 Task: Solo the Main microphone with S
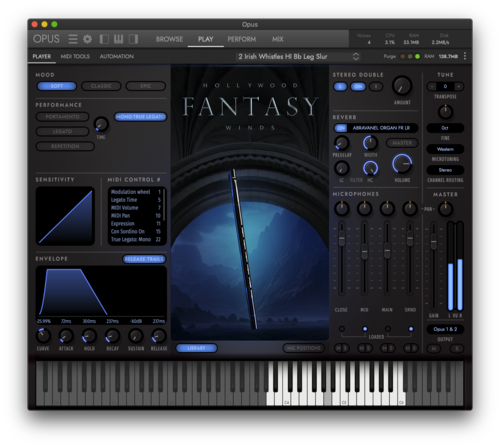pyautogui.click(x=391, y=348)
